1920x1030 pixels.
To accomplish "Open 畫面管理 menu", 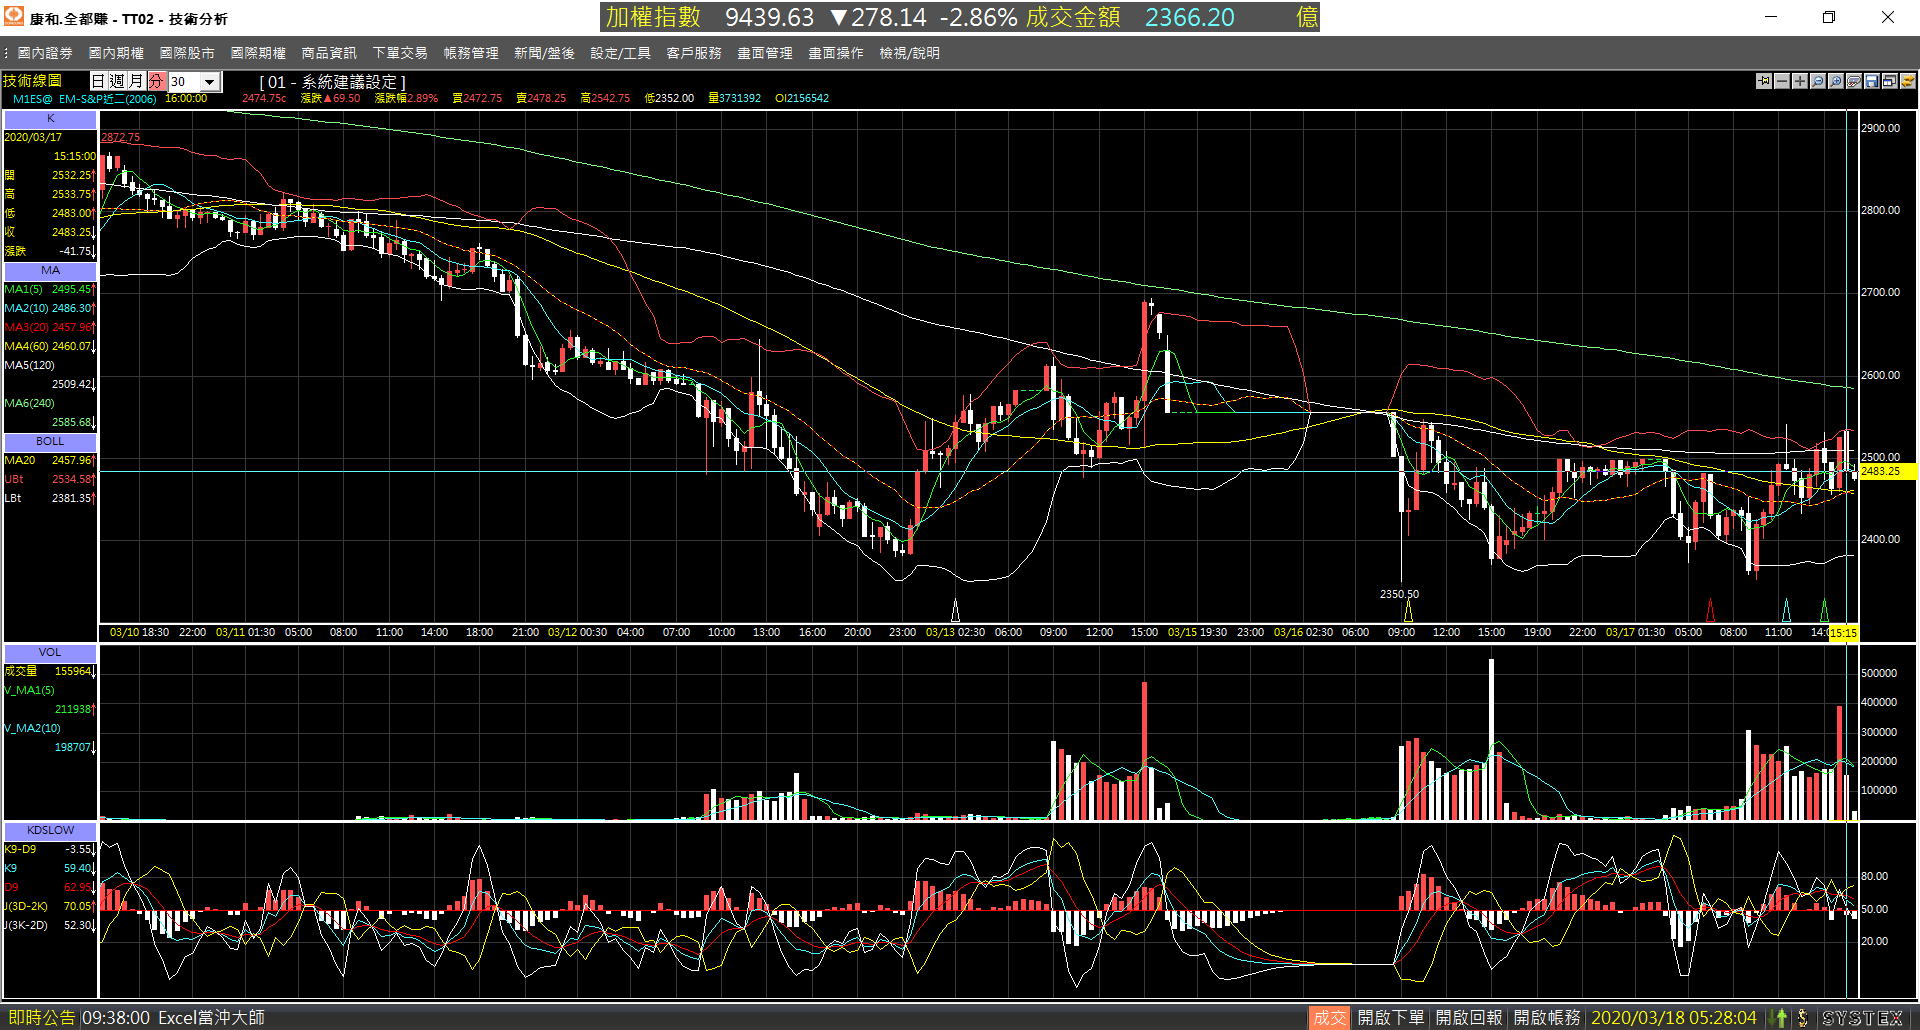I will coord(765,53).
